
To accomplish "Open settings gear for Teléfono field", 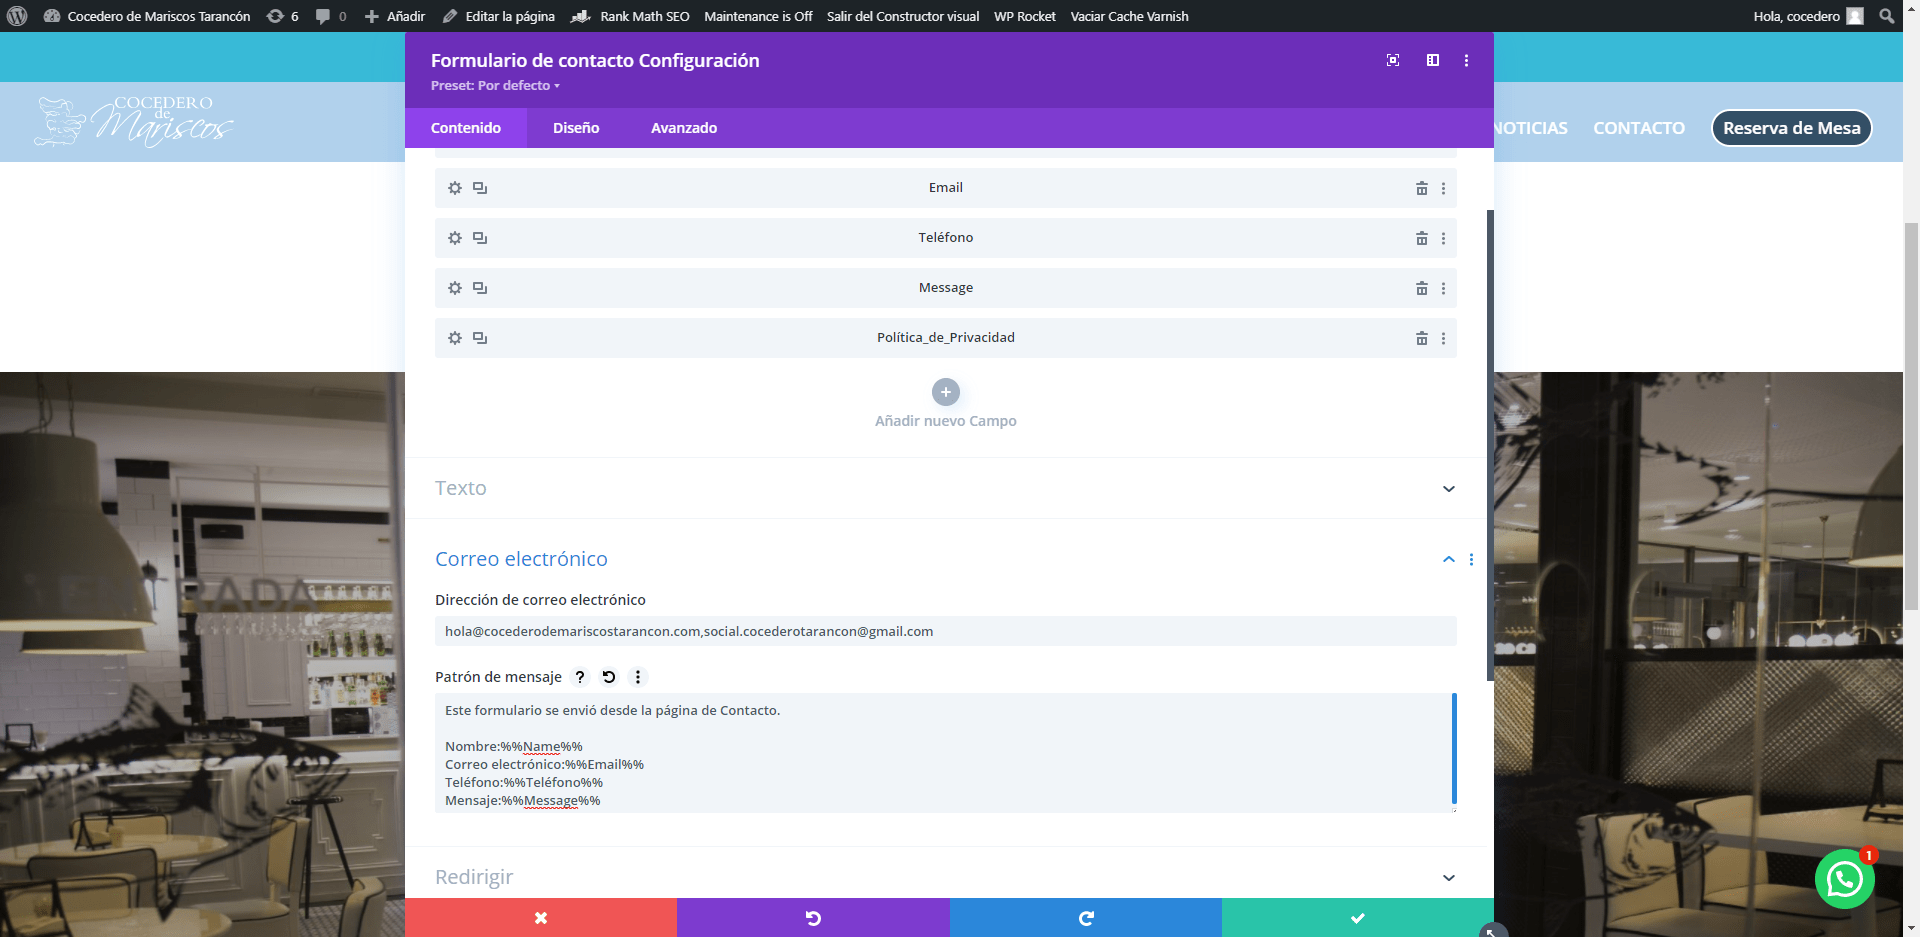I will click(455, 238).
